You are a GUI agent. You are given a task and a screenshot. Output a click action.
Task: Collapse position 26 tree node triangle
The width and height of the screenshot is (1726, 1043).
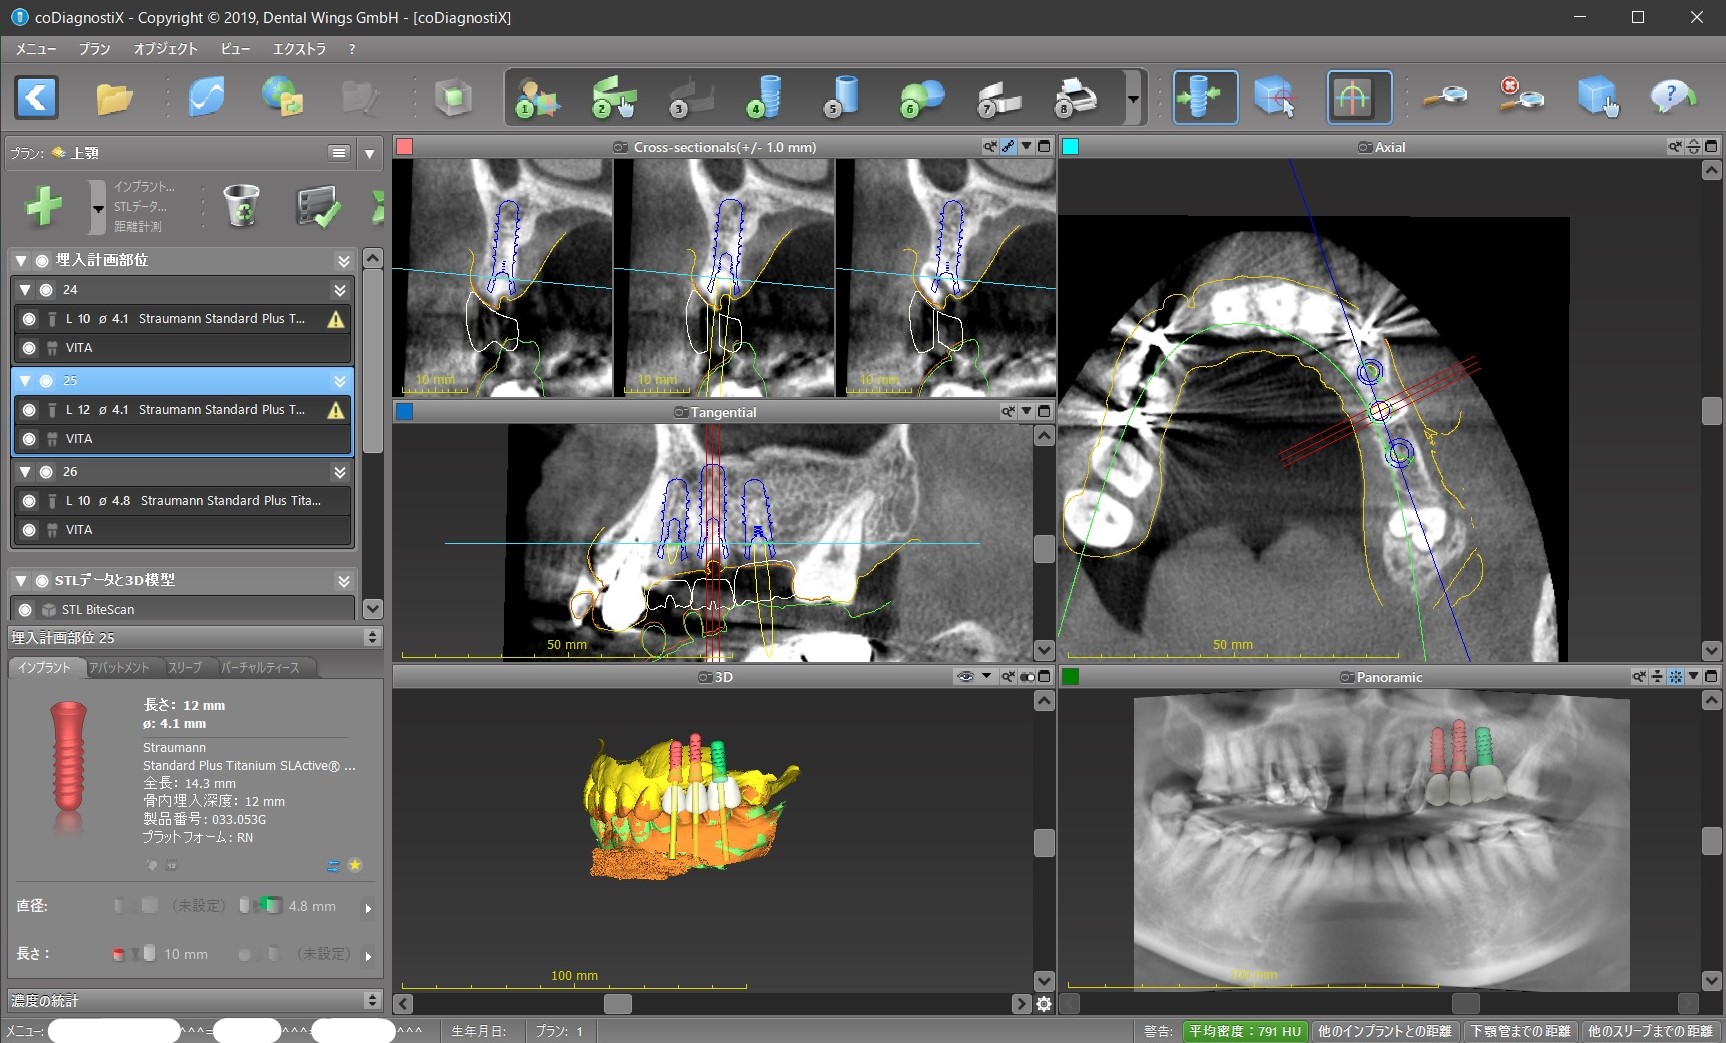pyautogui.click(x=26, y=472)
